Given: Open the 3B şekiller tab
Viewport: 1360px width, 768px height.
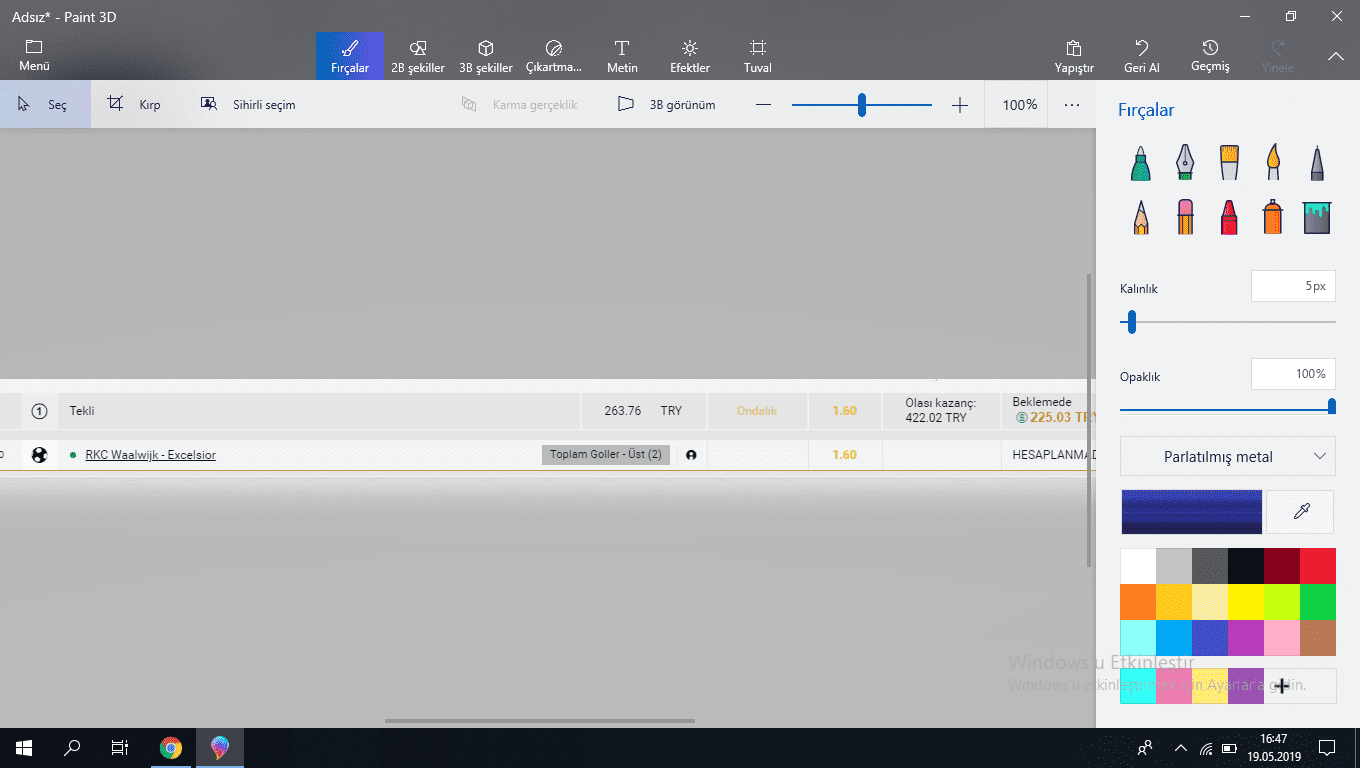Looking at the screenshot, I should point(486,56).
